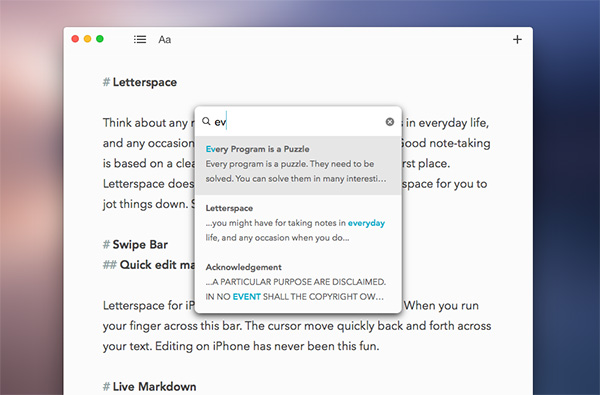Select 'Every Program is a Puzzle' result

tap(298, 165)
